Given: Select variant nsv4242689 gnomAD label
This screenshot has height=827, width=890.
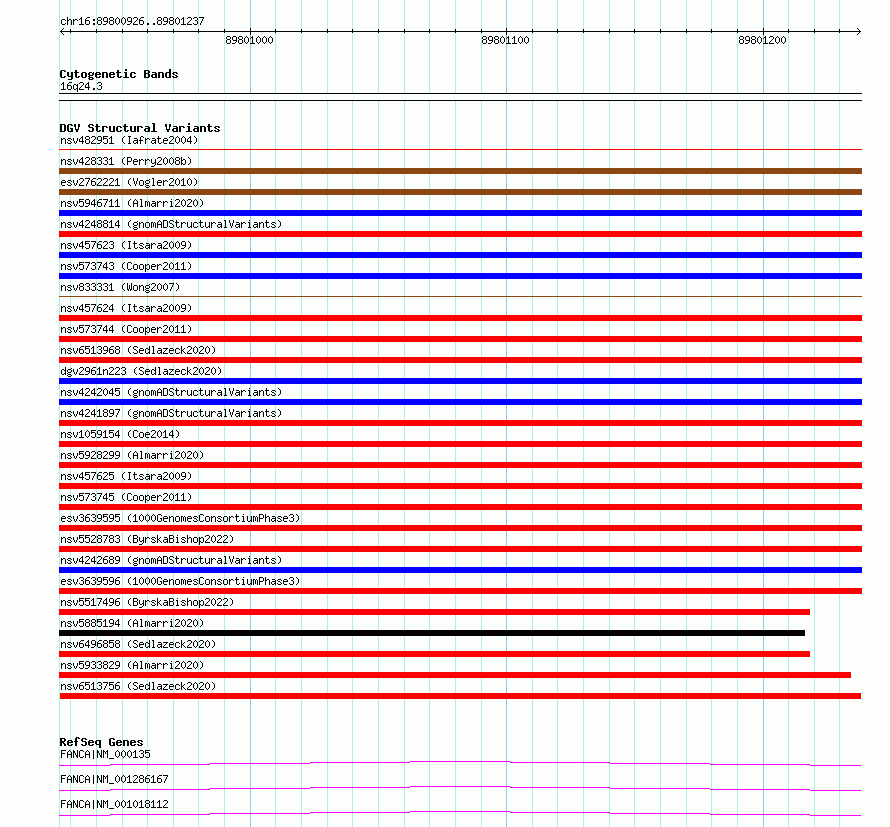Looking at the screenshot, I should click(171, 560).
